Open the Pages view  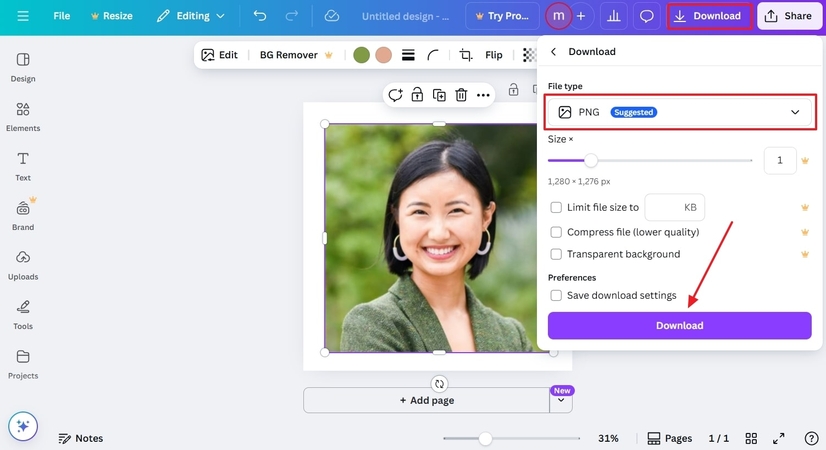(670, 438)
